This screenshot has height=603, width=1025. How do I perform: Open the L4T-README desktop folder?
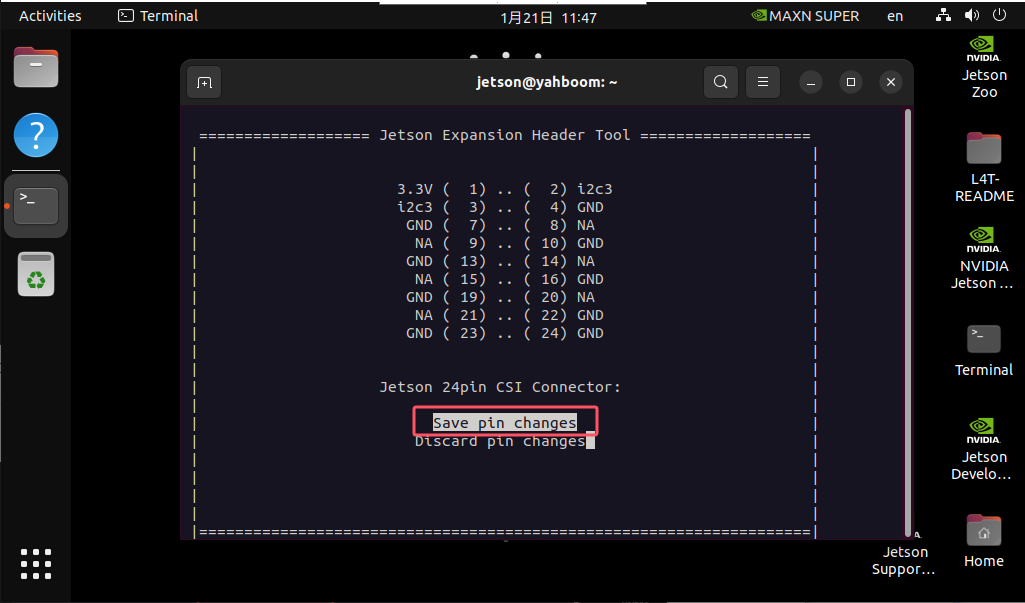tap(984, 167)
